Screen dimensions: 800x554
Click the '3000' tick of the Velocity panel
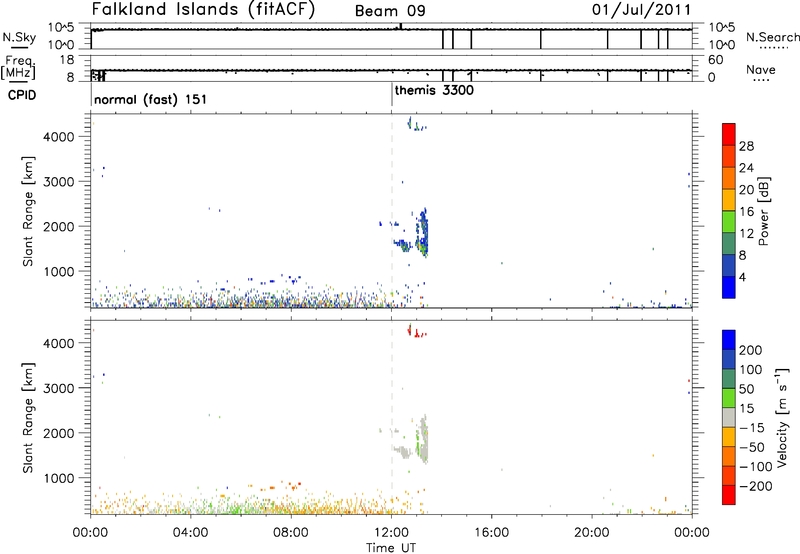tap(58, 388)
